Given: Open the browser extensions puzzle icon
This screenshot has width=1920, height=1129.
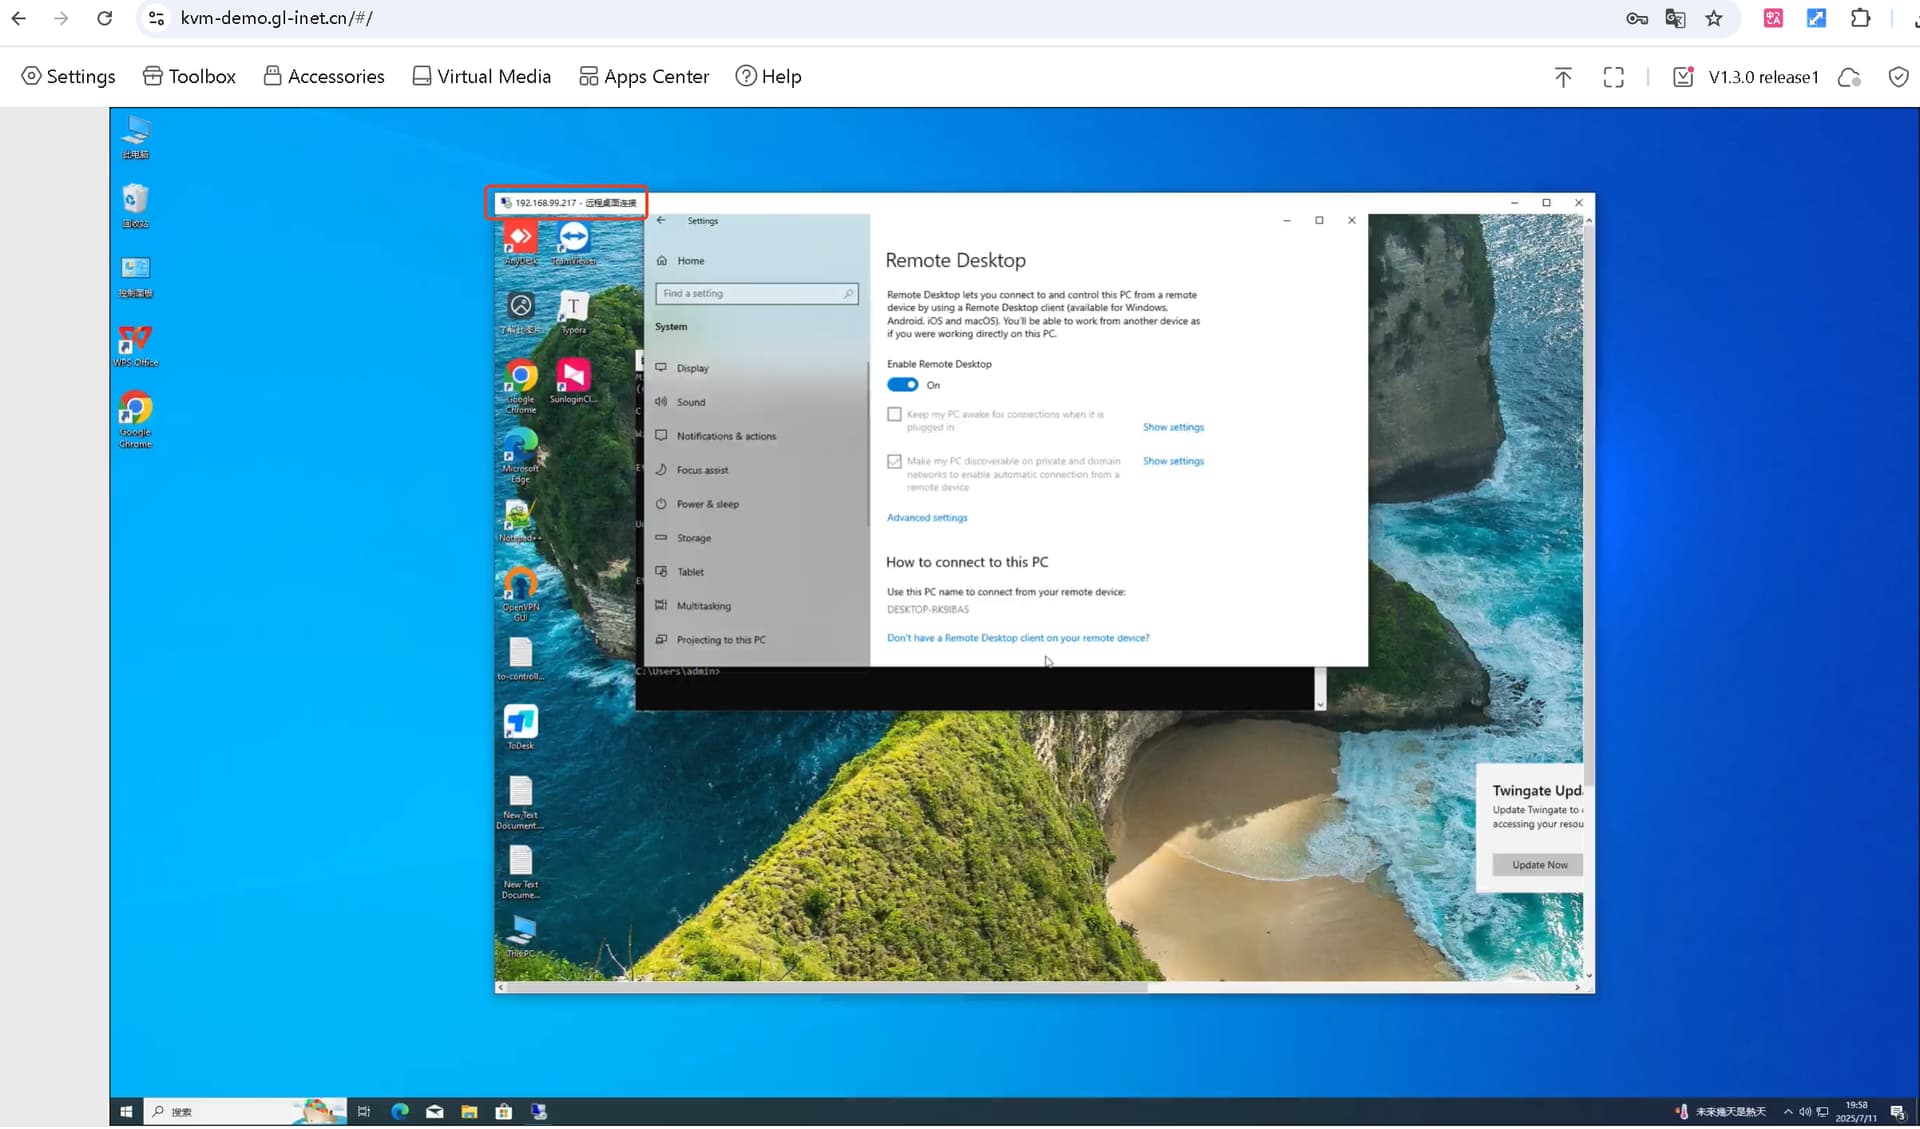Looking at the screenshot, I should click(x=1860, y=18).
